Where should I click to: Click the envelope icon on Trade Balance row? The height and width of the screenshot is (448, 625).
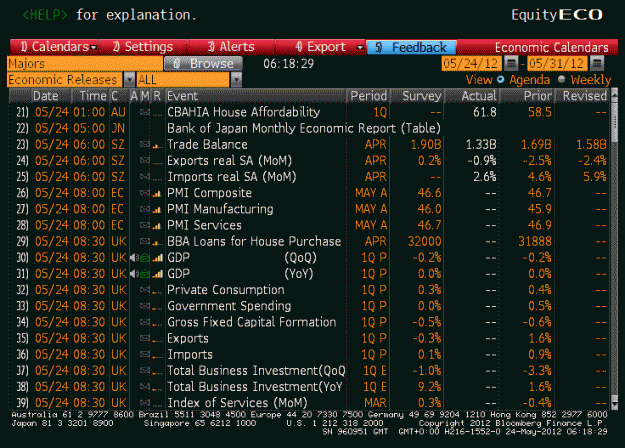coord(145,145)
